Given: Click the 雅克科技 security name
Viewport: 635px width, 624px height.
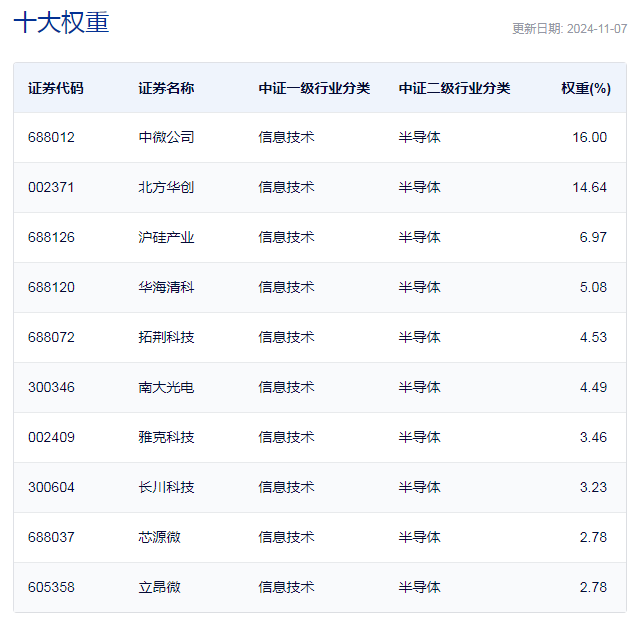Looking at the screenshot, I should [x=166, y=437].
